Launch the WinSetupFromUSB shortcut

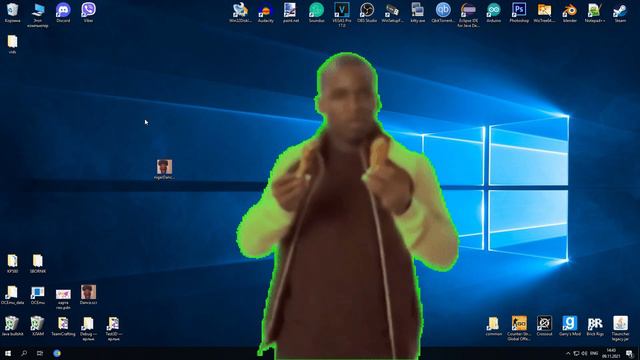[x=392, y=13]
